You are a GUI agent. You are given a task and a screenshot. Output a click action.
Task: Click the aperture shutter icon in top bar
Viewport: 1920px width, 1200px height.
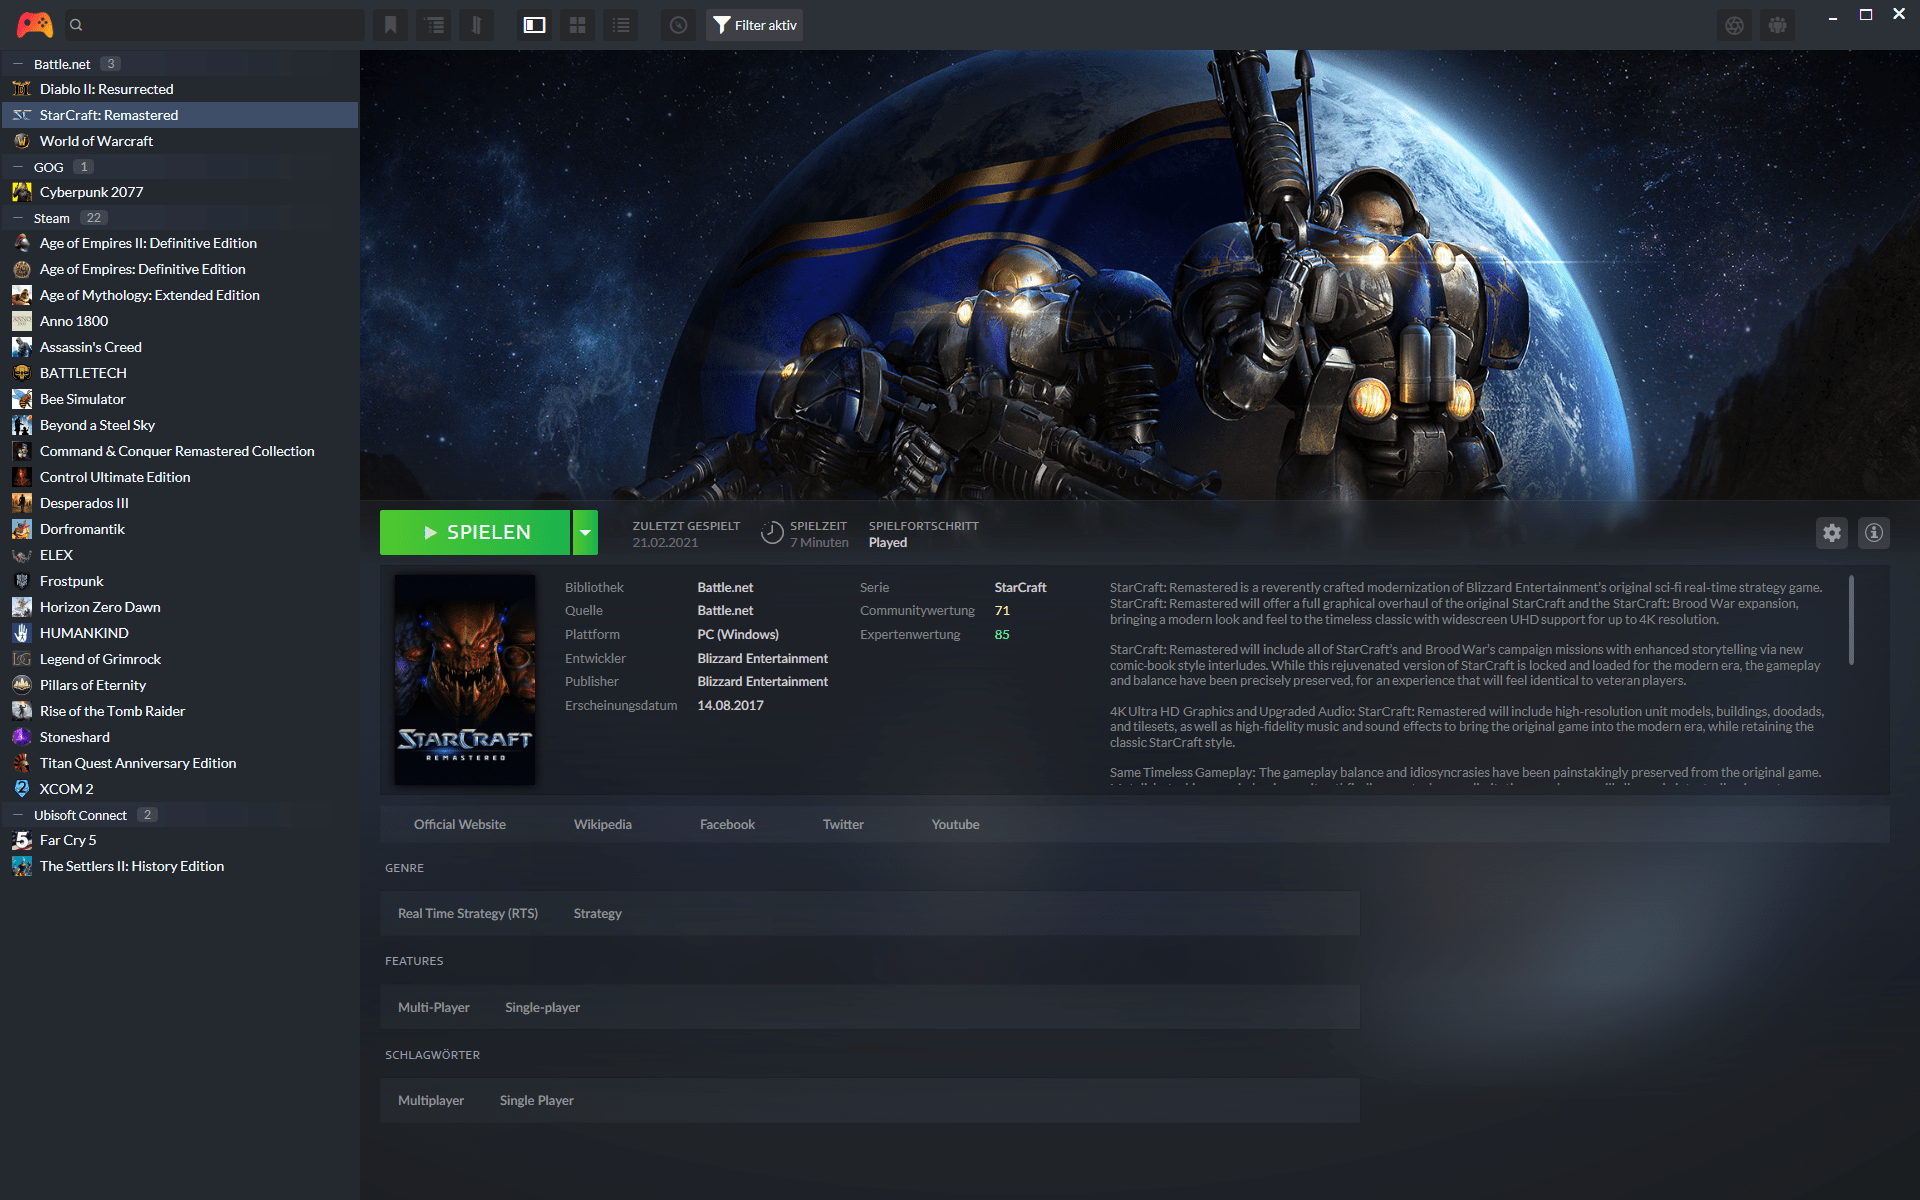tap(1735, 25)
